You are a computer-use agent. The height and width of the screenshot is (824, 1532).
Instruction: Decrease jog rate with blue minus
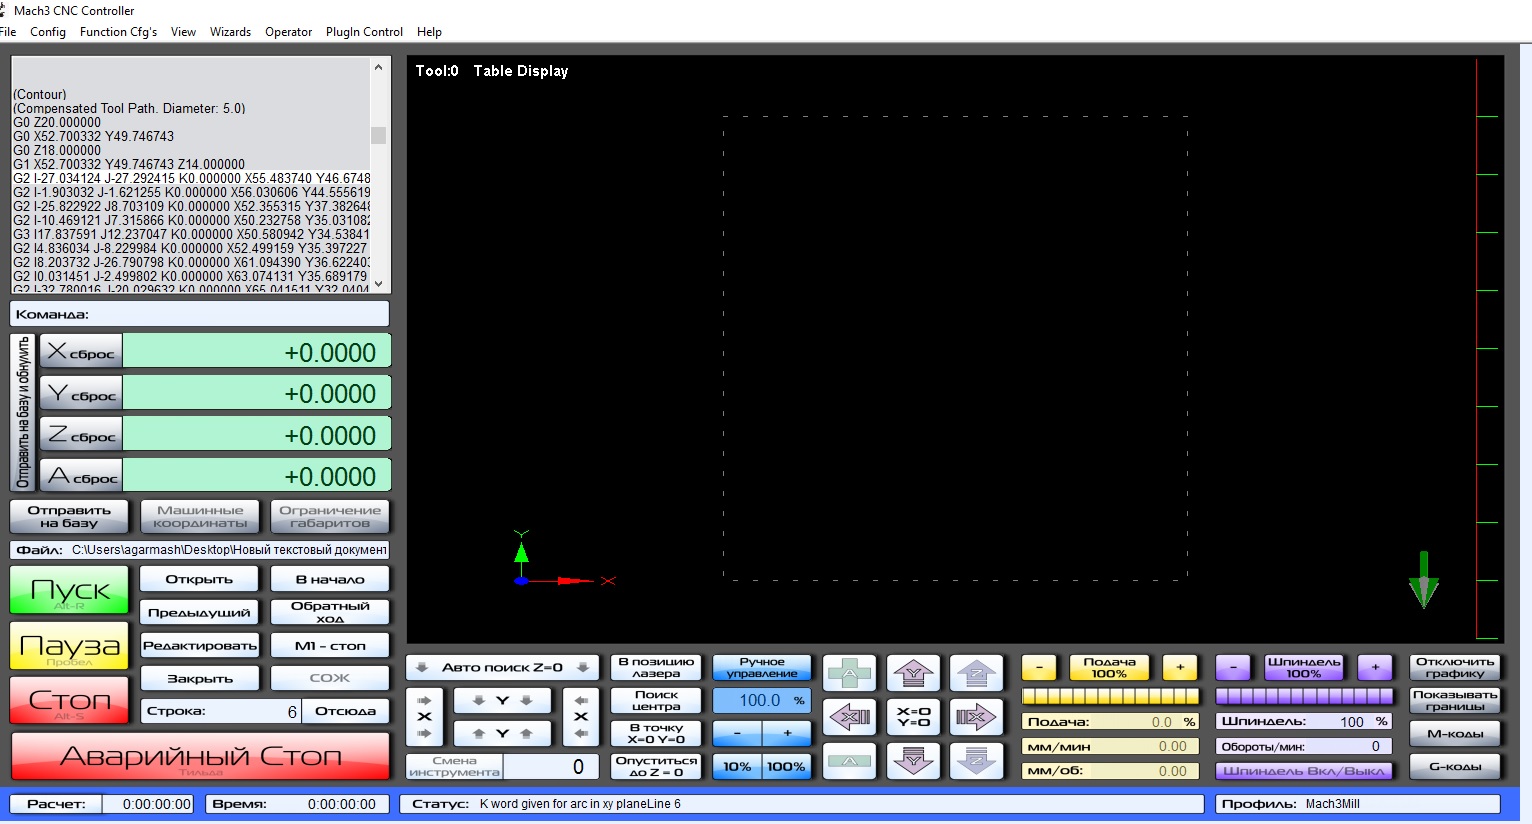(x=737, y=733)
